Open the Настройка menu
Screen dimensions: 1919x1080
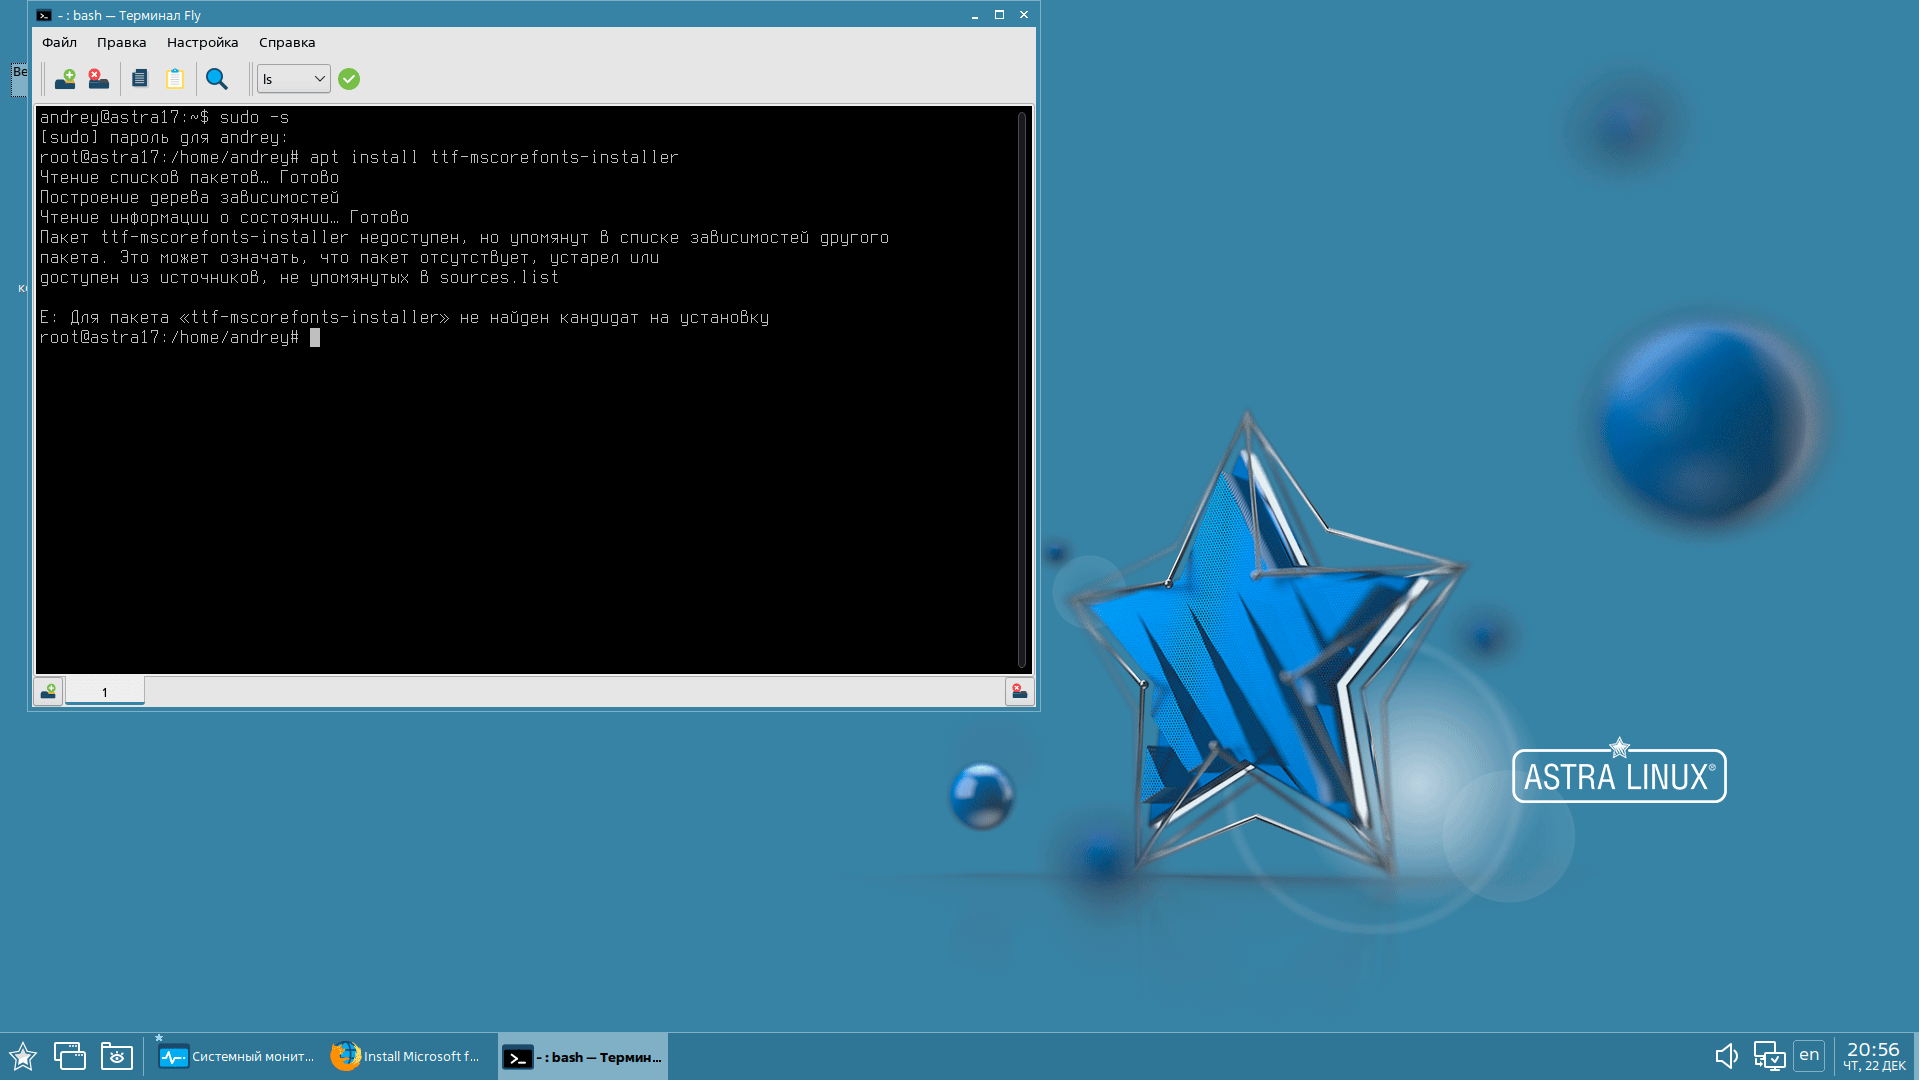coord(202,42)
